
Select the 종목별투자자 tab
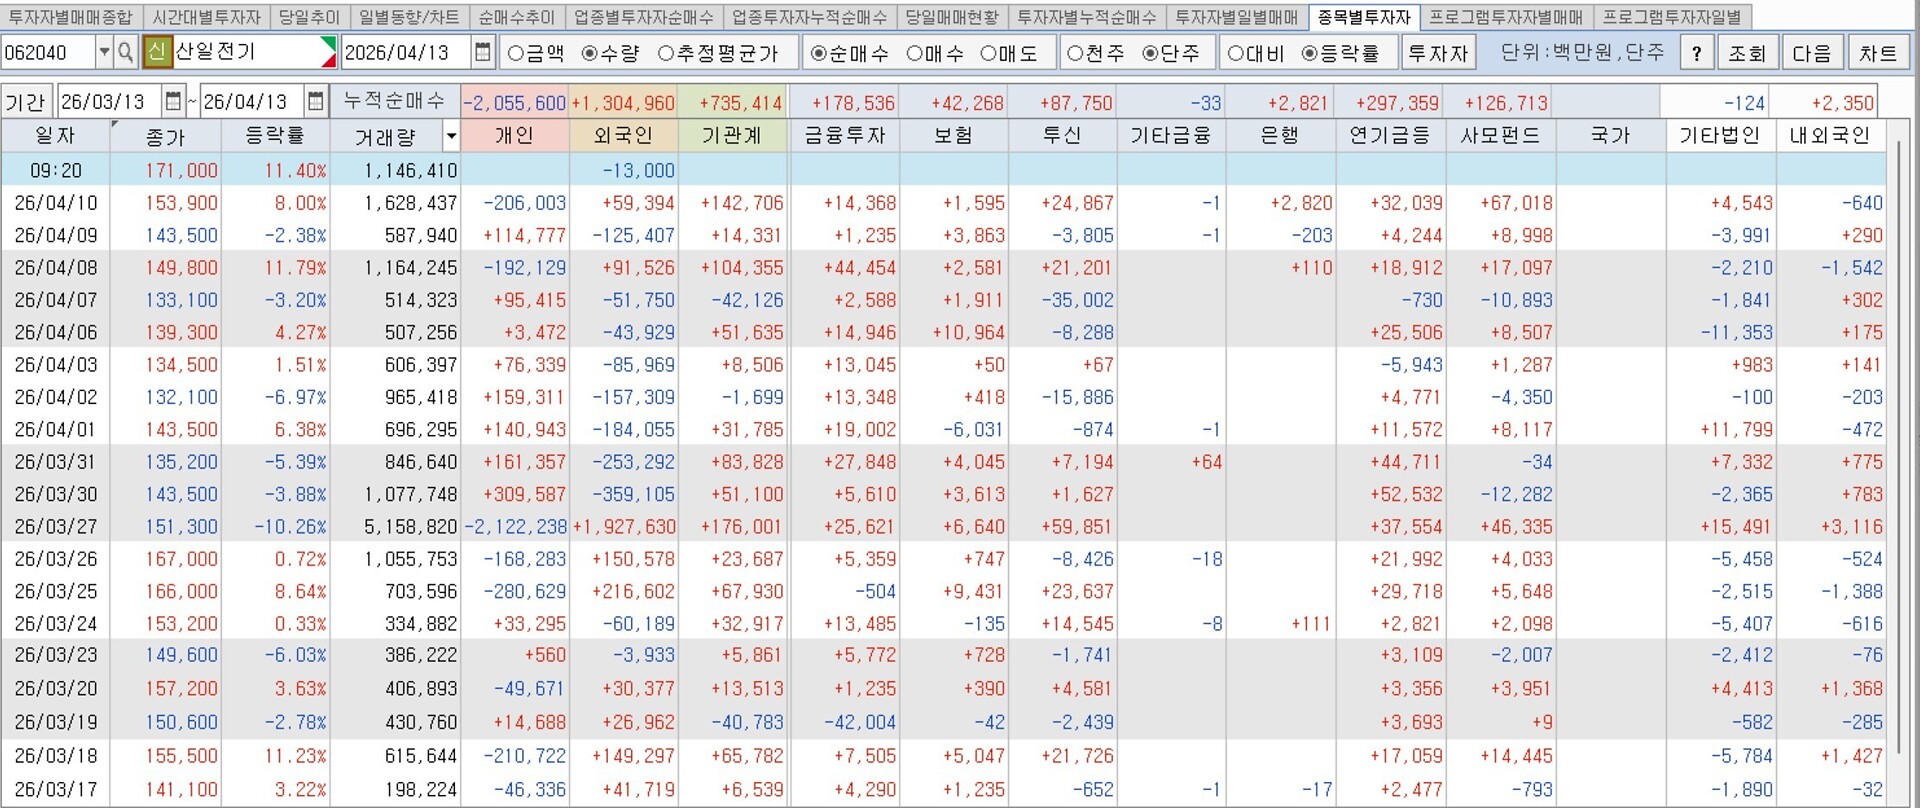[x=1365, y=17]
